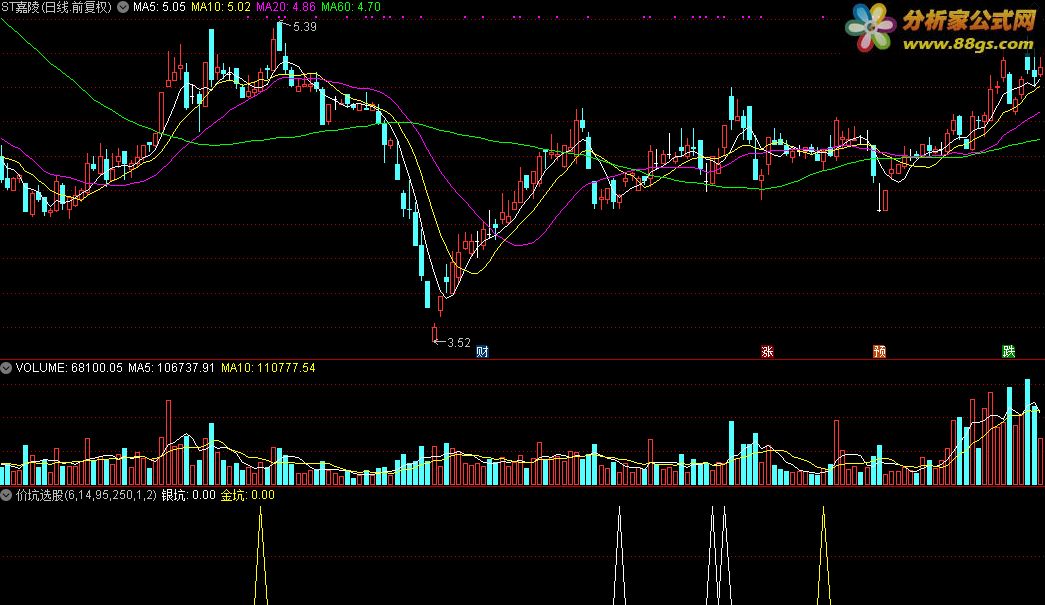This screenshot has height=605, width=1045.
Task: Click the 预 forecast marker icon
Action: click(880, 352)
